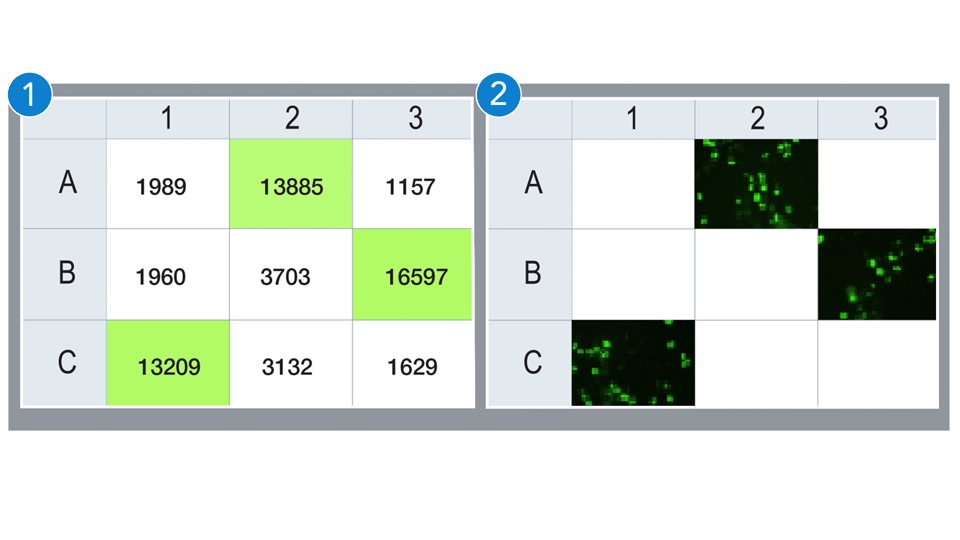The width and height of the screenshot is (960, 540).
Task: Select column 2 header in numeric table
Action: click(x=291, y=119)
